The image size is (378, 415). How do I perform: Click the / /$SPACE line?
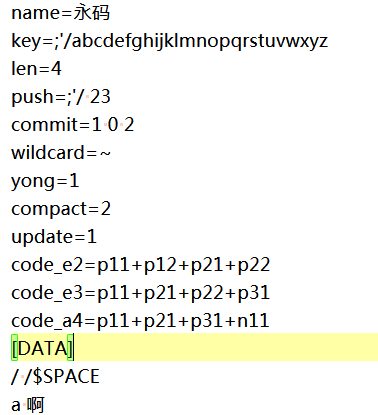[55, 377]
